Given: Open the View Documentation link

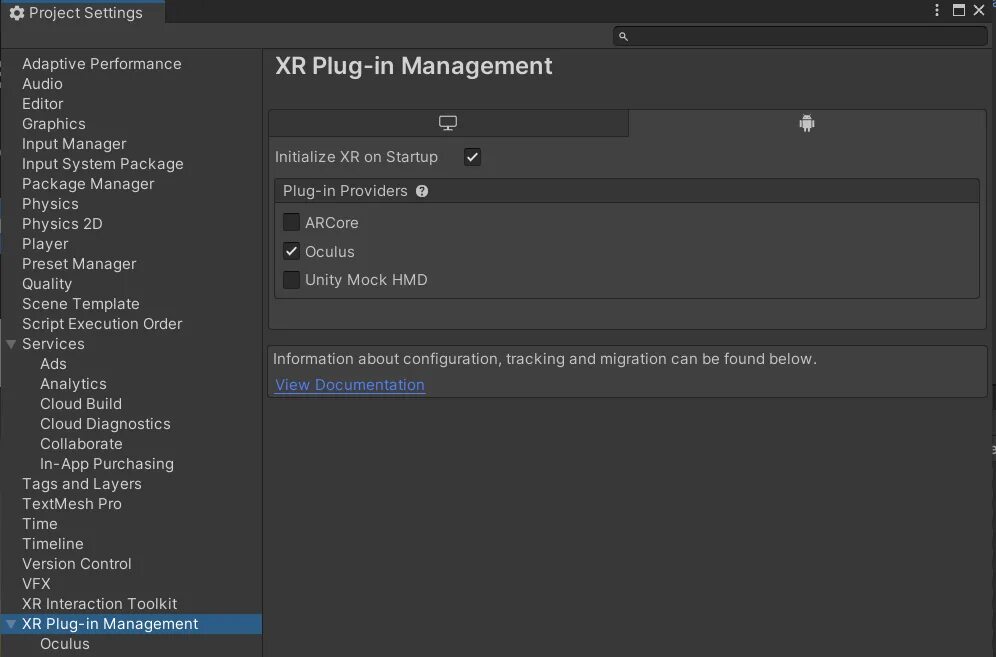Looking at the screenshot, I should pyautogui.click(x=350, y=385).
